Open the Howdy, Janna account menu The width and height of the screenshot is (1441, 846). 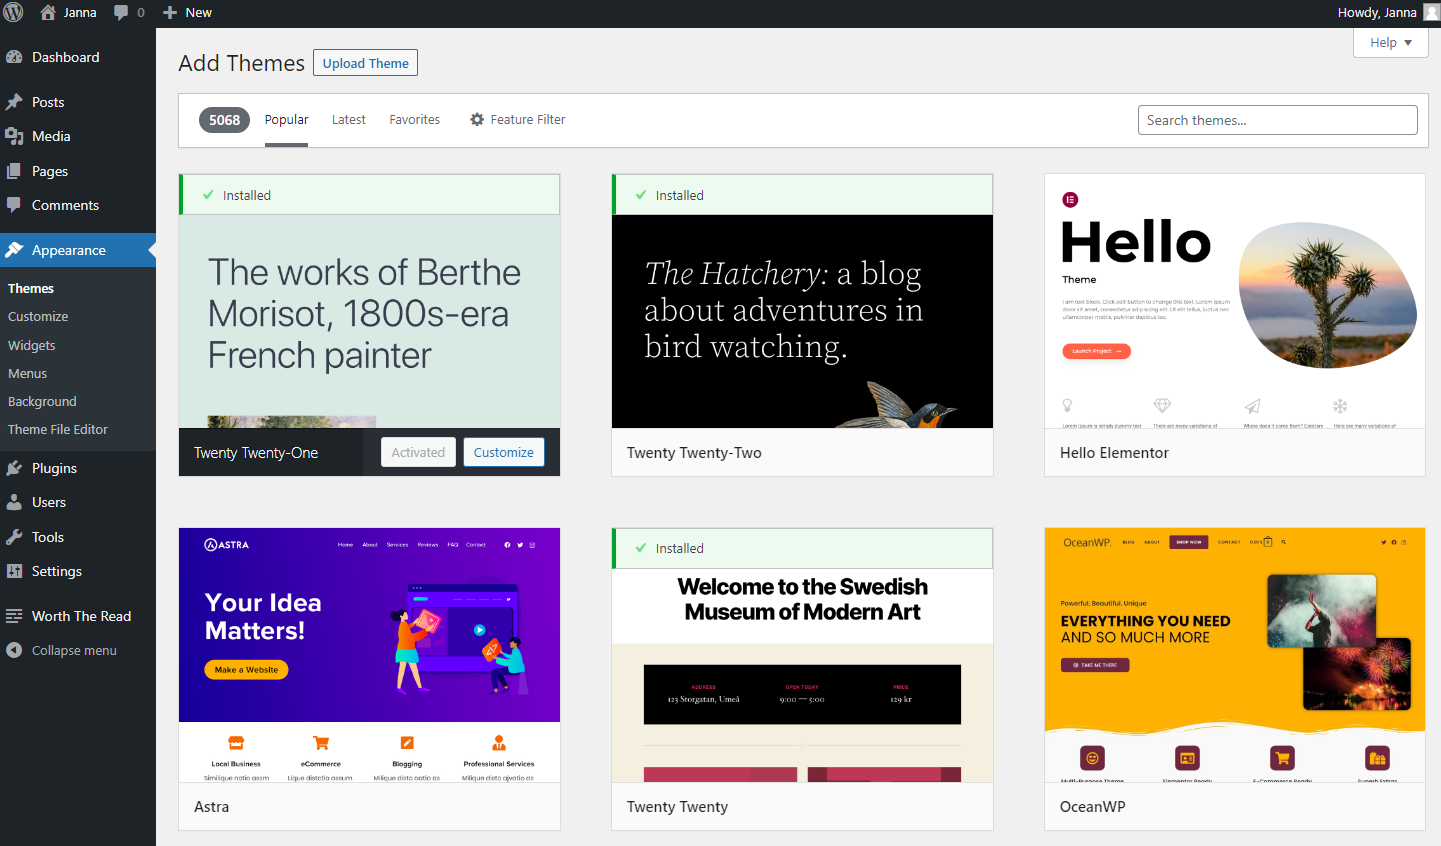point(1387,12)
